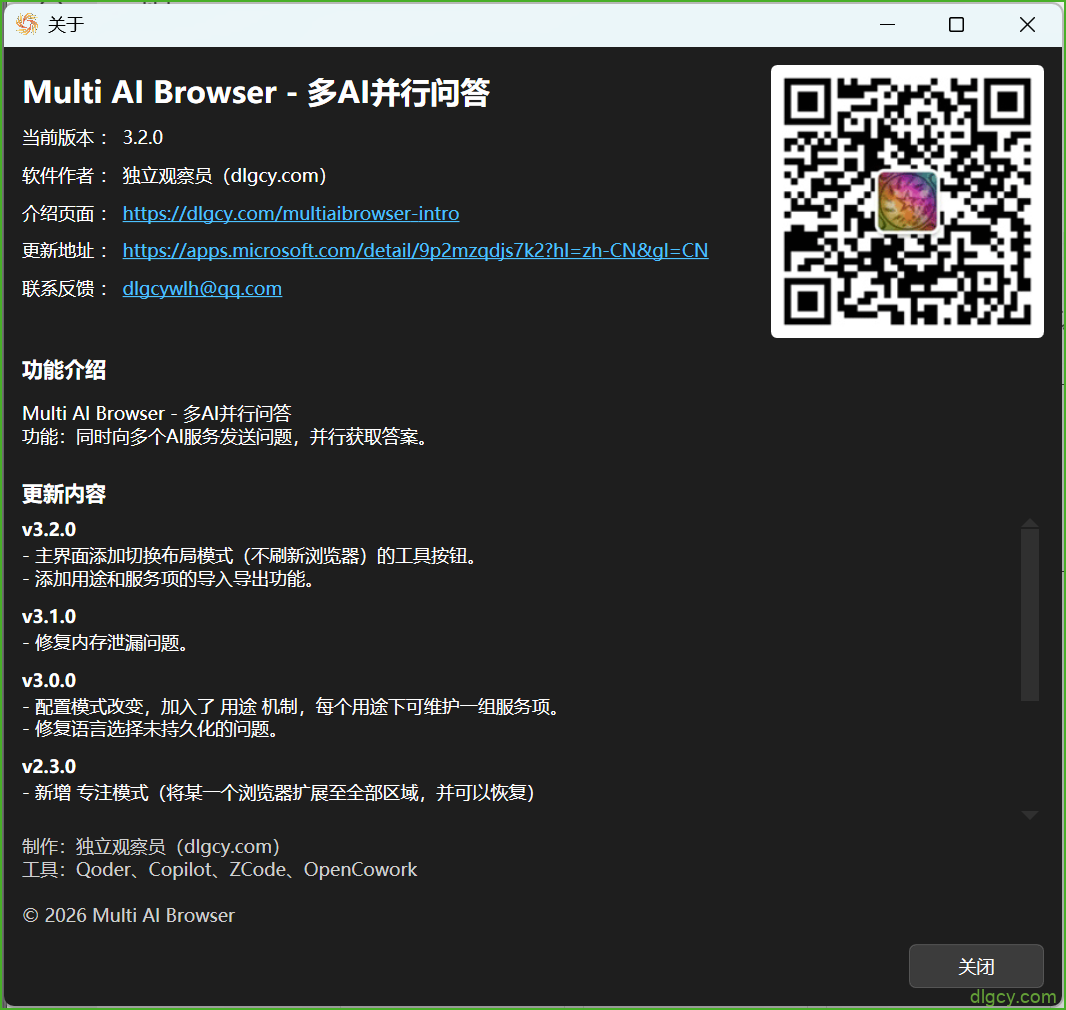Click the v3.2.0 changelog heading

click(x=49, y=529)
